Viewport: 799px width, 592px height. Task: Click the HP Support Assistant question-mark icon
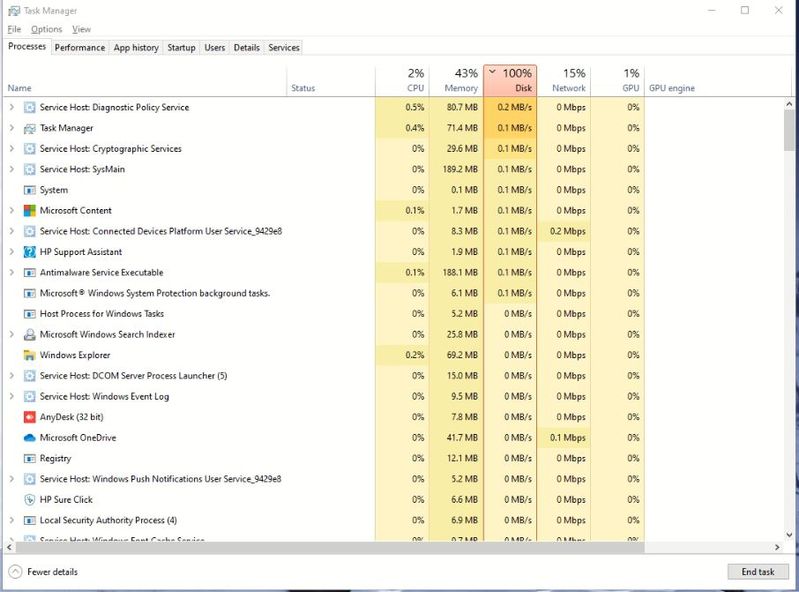(x=30, y=252)
